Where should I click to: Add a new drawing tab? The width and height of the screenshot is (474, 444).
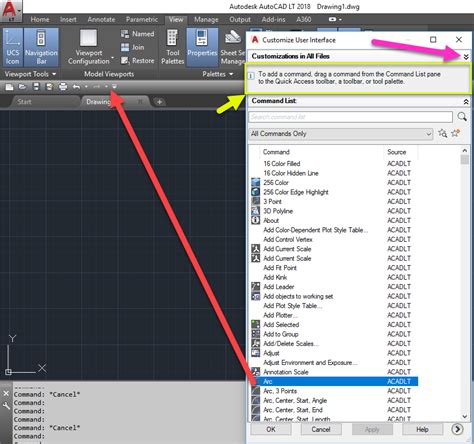click(159, 102)
